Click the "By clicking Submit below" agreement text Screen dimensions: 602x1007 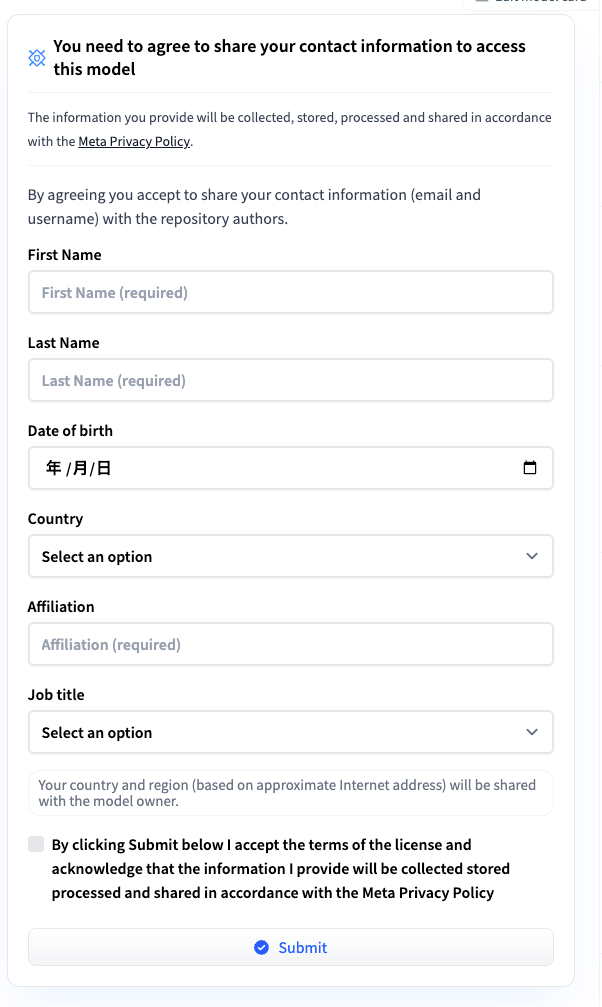click(x=280, y=868)
